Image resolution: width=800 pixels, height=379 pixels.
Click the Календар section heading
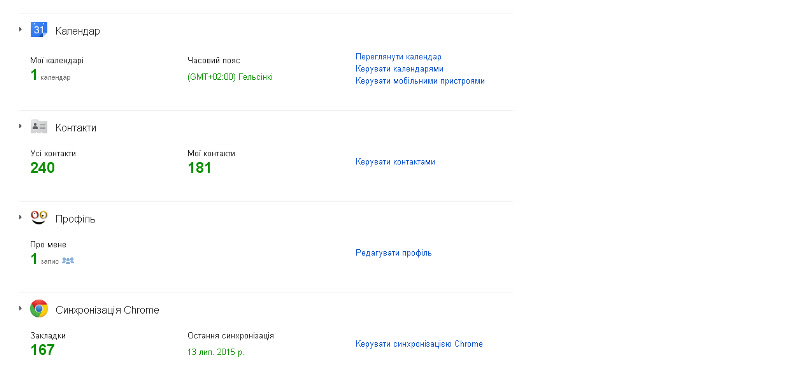(x=78, y=31)
